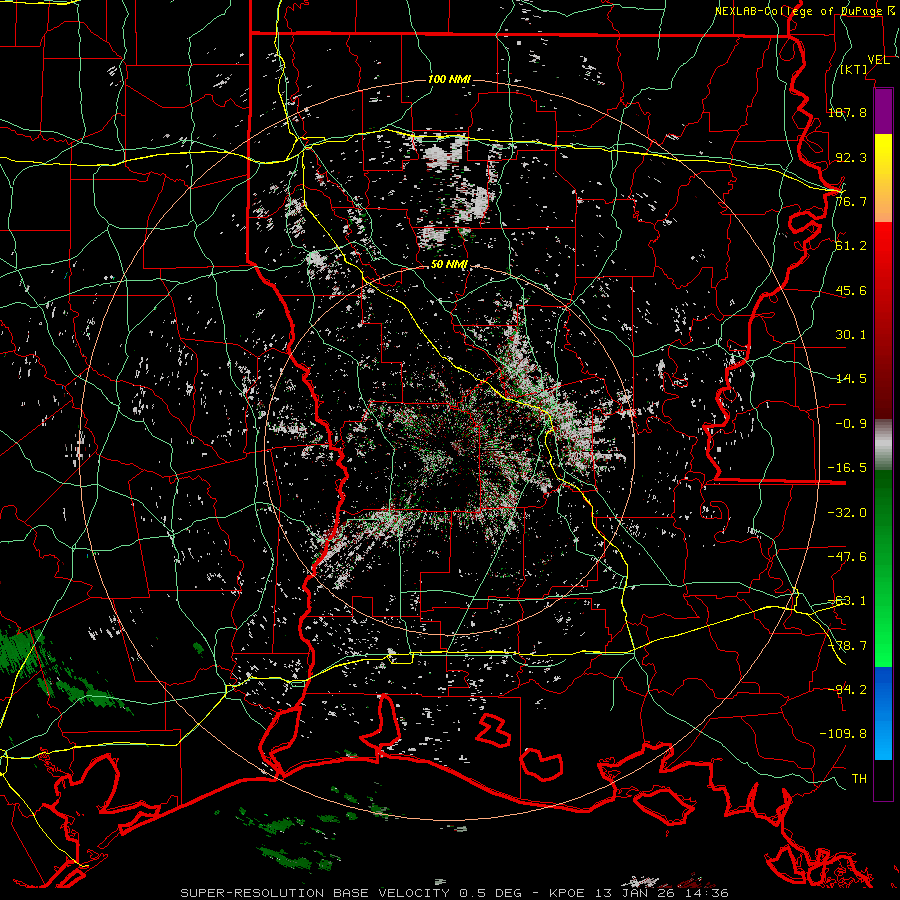Click the [KT] units label

click(x=854, y=70)
